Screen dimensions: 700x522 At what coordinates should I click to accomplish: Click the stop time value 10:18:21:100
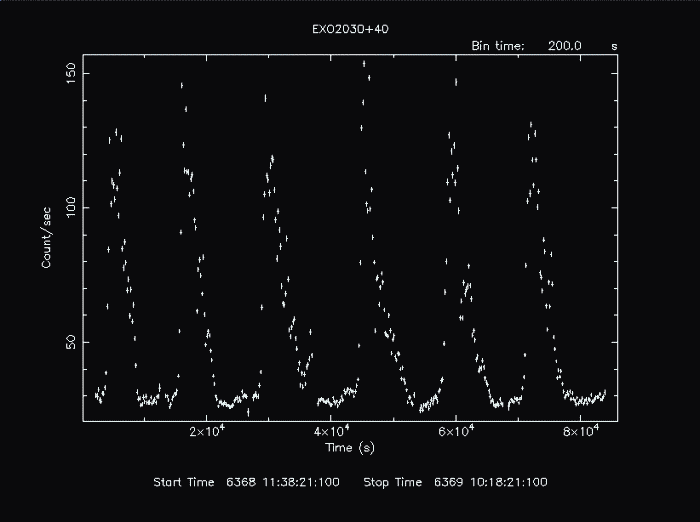tap(509, 482)
